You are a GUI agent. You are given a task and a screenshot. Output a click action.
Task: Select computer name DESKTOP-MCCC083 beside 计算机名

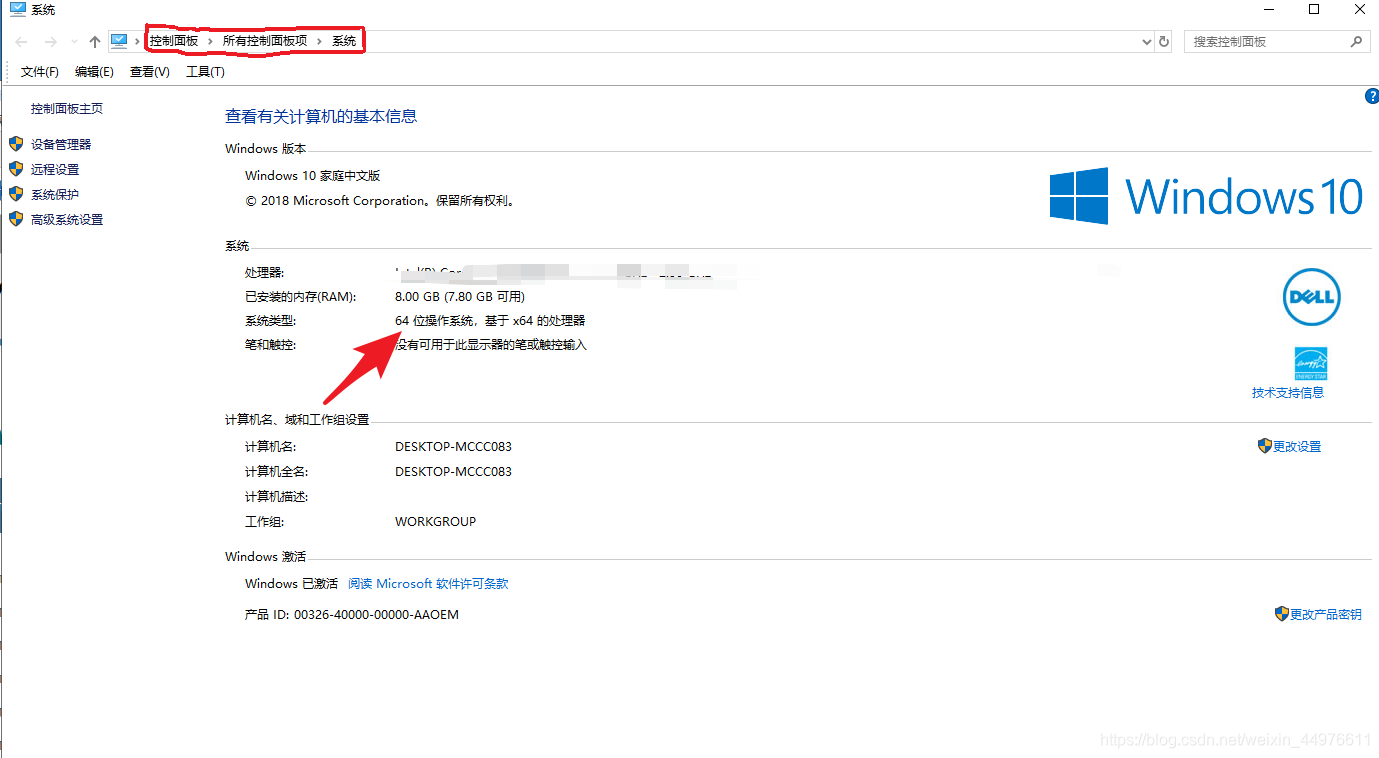point(453,447)
